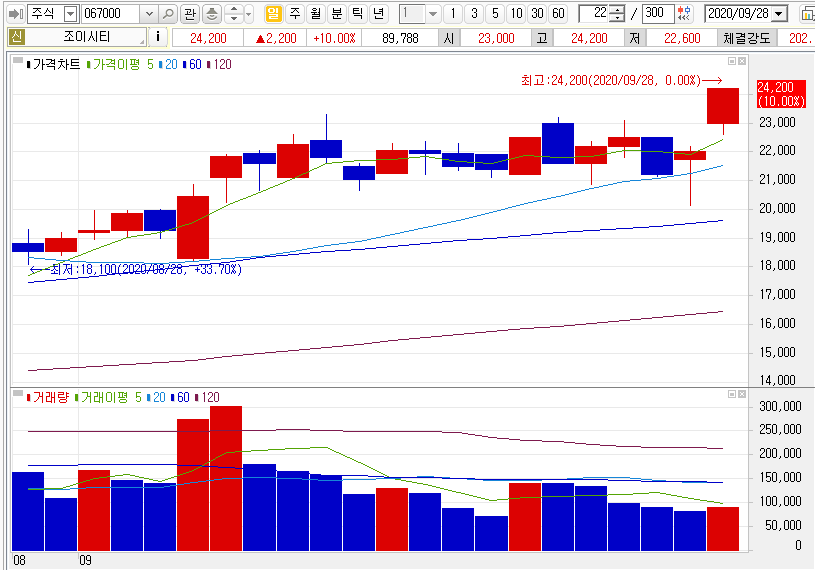Click the up/down stock navigation stepper
The image size is (815, 570).
234,14
